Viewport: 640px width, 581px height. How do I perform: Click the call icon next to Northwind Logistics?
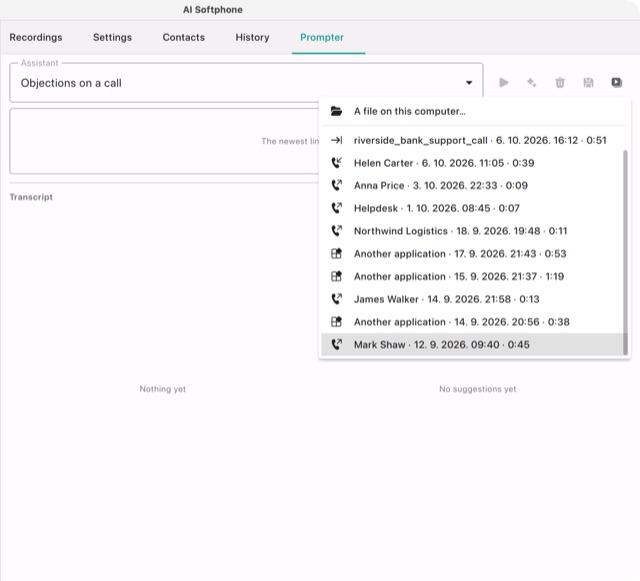pos(336,231)
